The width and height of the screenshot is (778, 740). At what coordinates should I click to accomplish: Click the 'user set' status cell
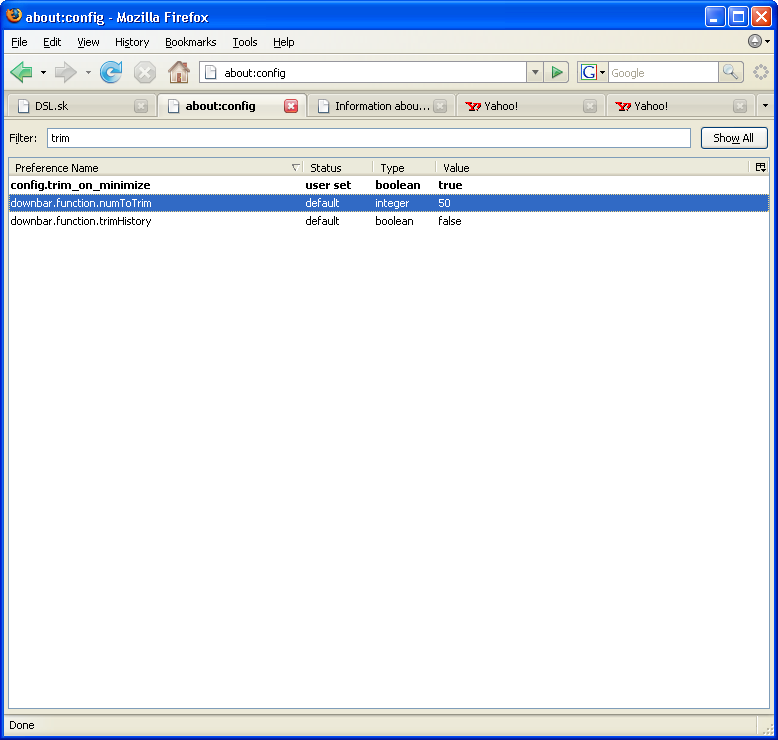pos(328,185)
